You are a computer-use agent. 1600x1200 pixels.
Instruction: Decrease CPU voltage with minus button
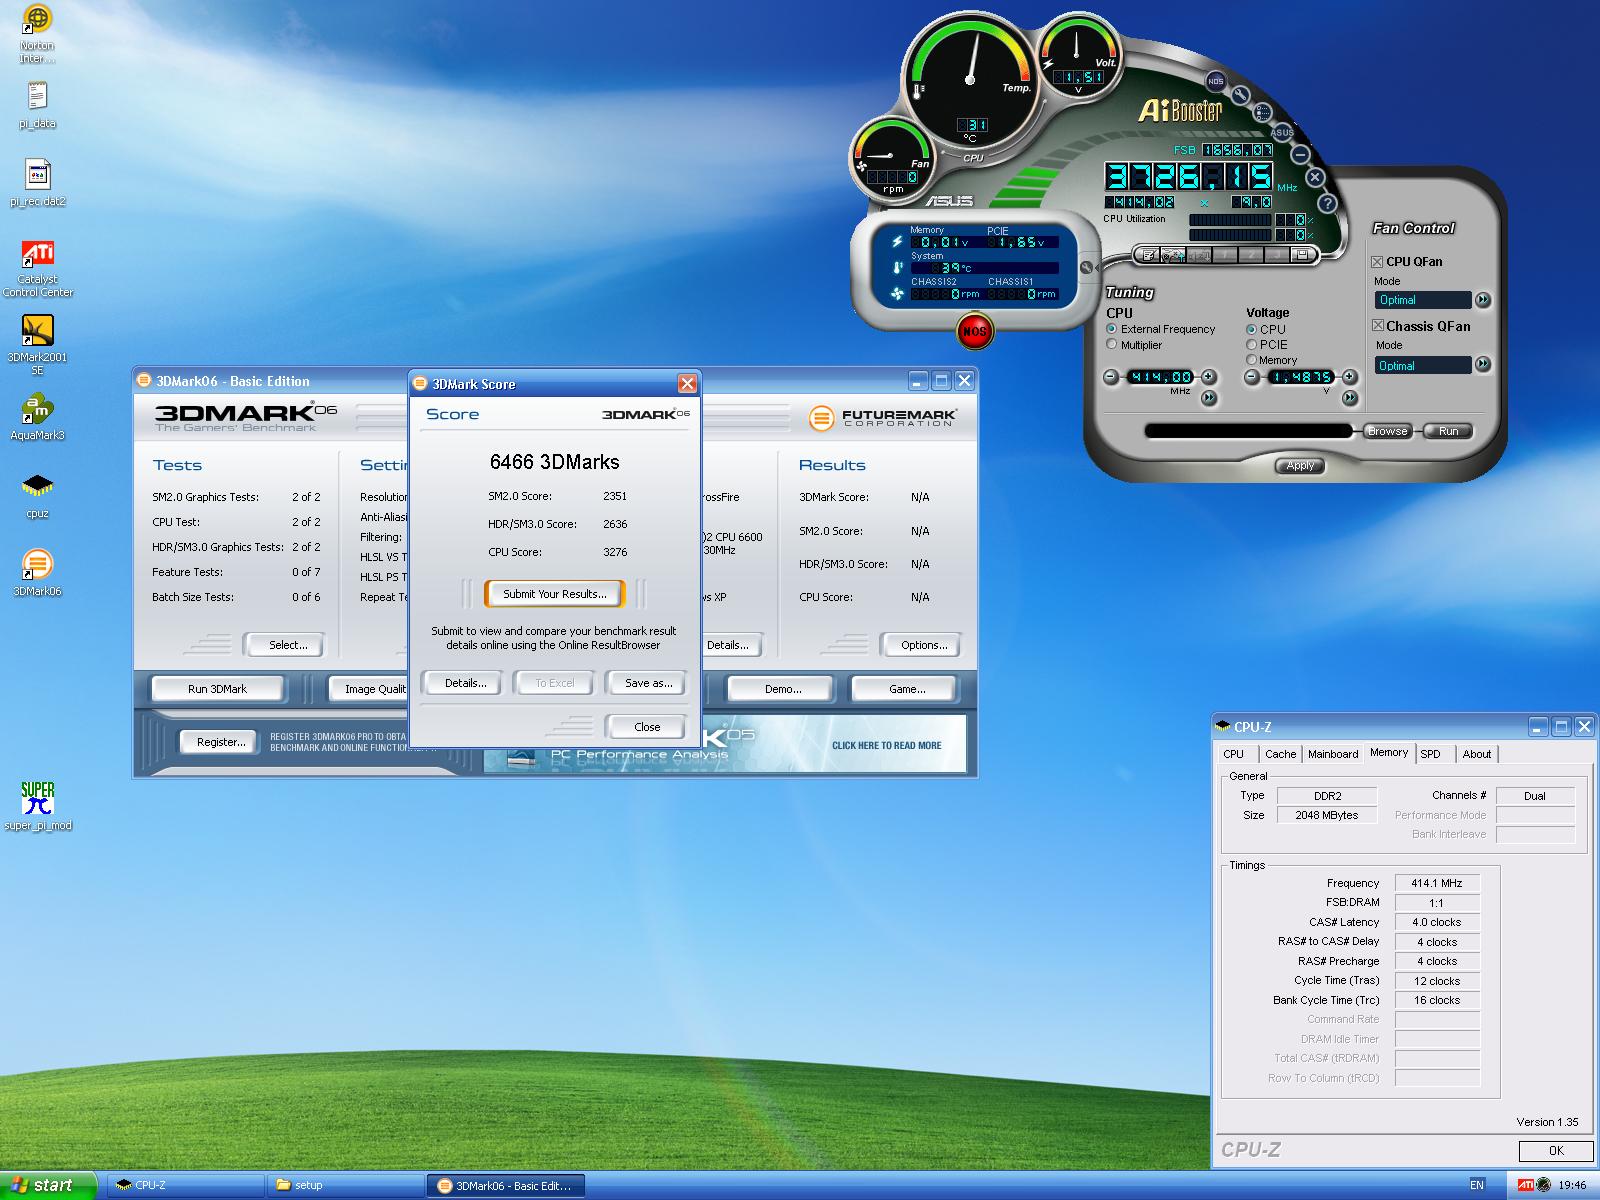pos(1252,377)
